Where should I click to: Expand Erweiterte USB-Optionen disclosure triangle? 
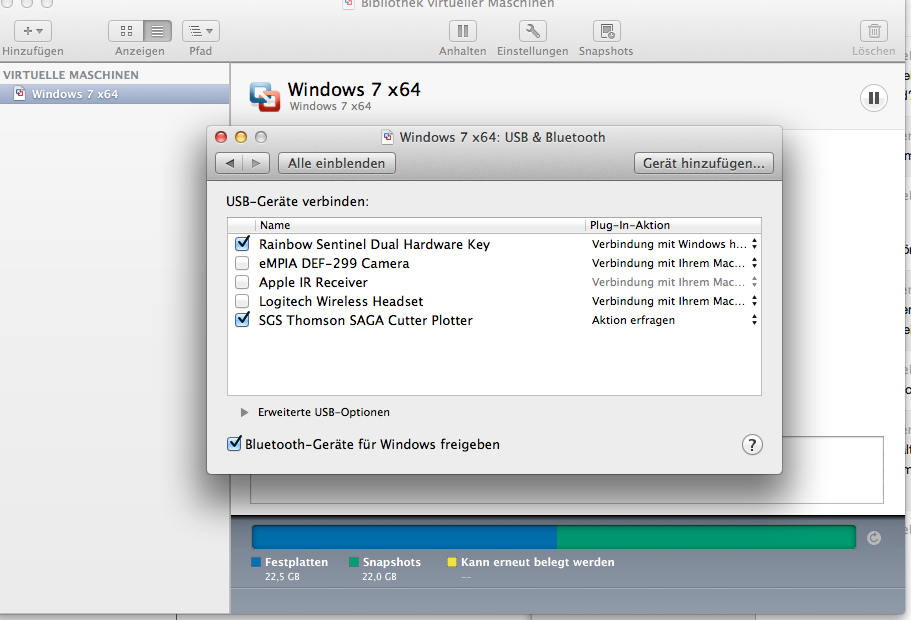coord(244,412)
